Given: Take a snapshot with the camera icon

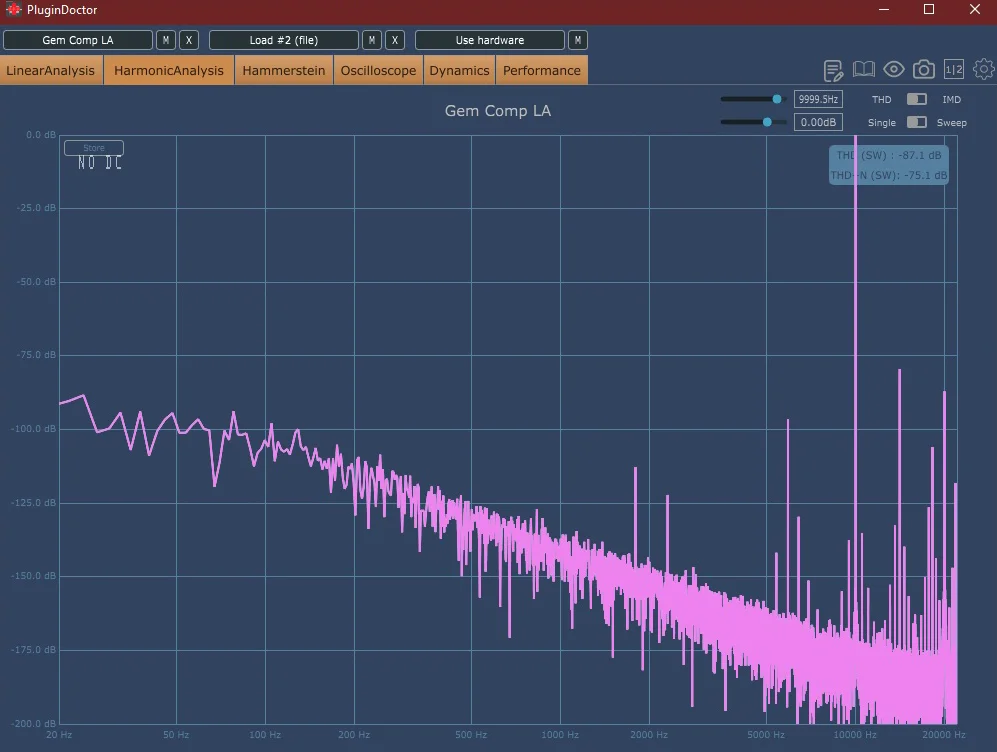Looking at the screenshot, I should tap(924, 69).
